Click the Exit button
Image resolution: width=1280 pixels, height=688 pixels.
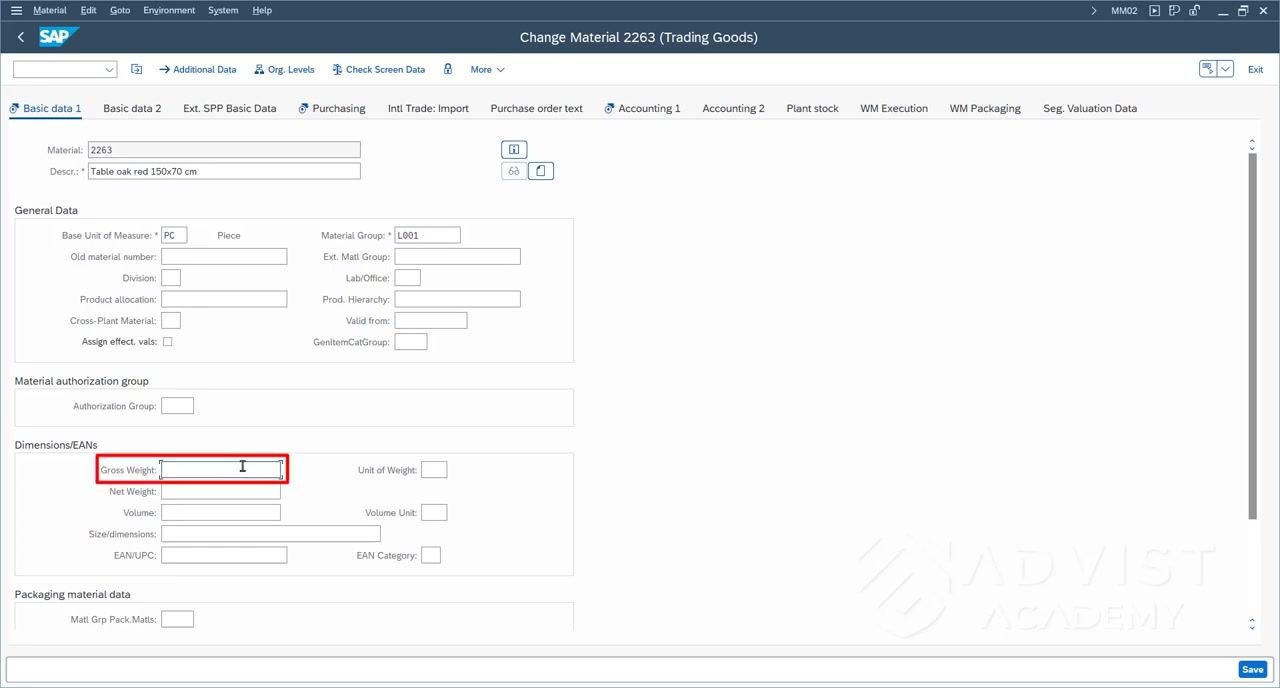[x=1255, y=70]
